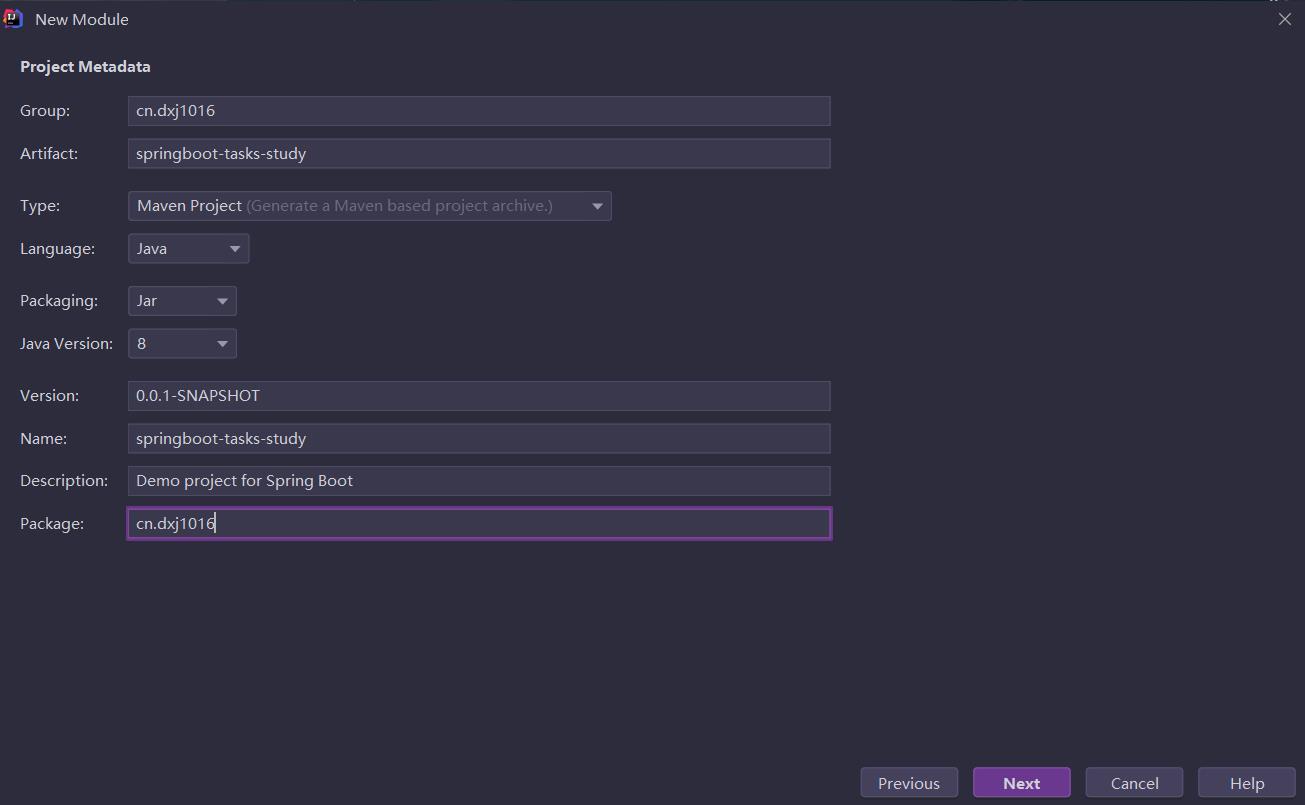Click into the Version field 0.0.1-SNAPSHOT

pyautogui.click(x=479, y=396)
